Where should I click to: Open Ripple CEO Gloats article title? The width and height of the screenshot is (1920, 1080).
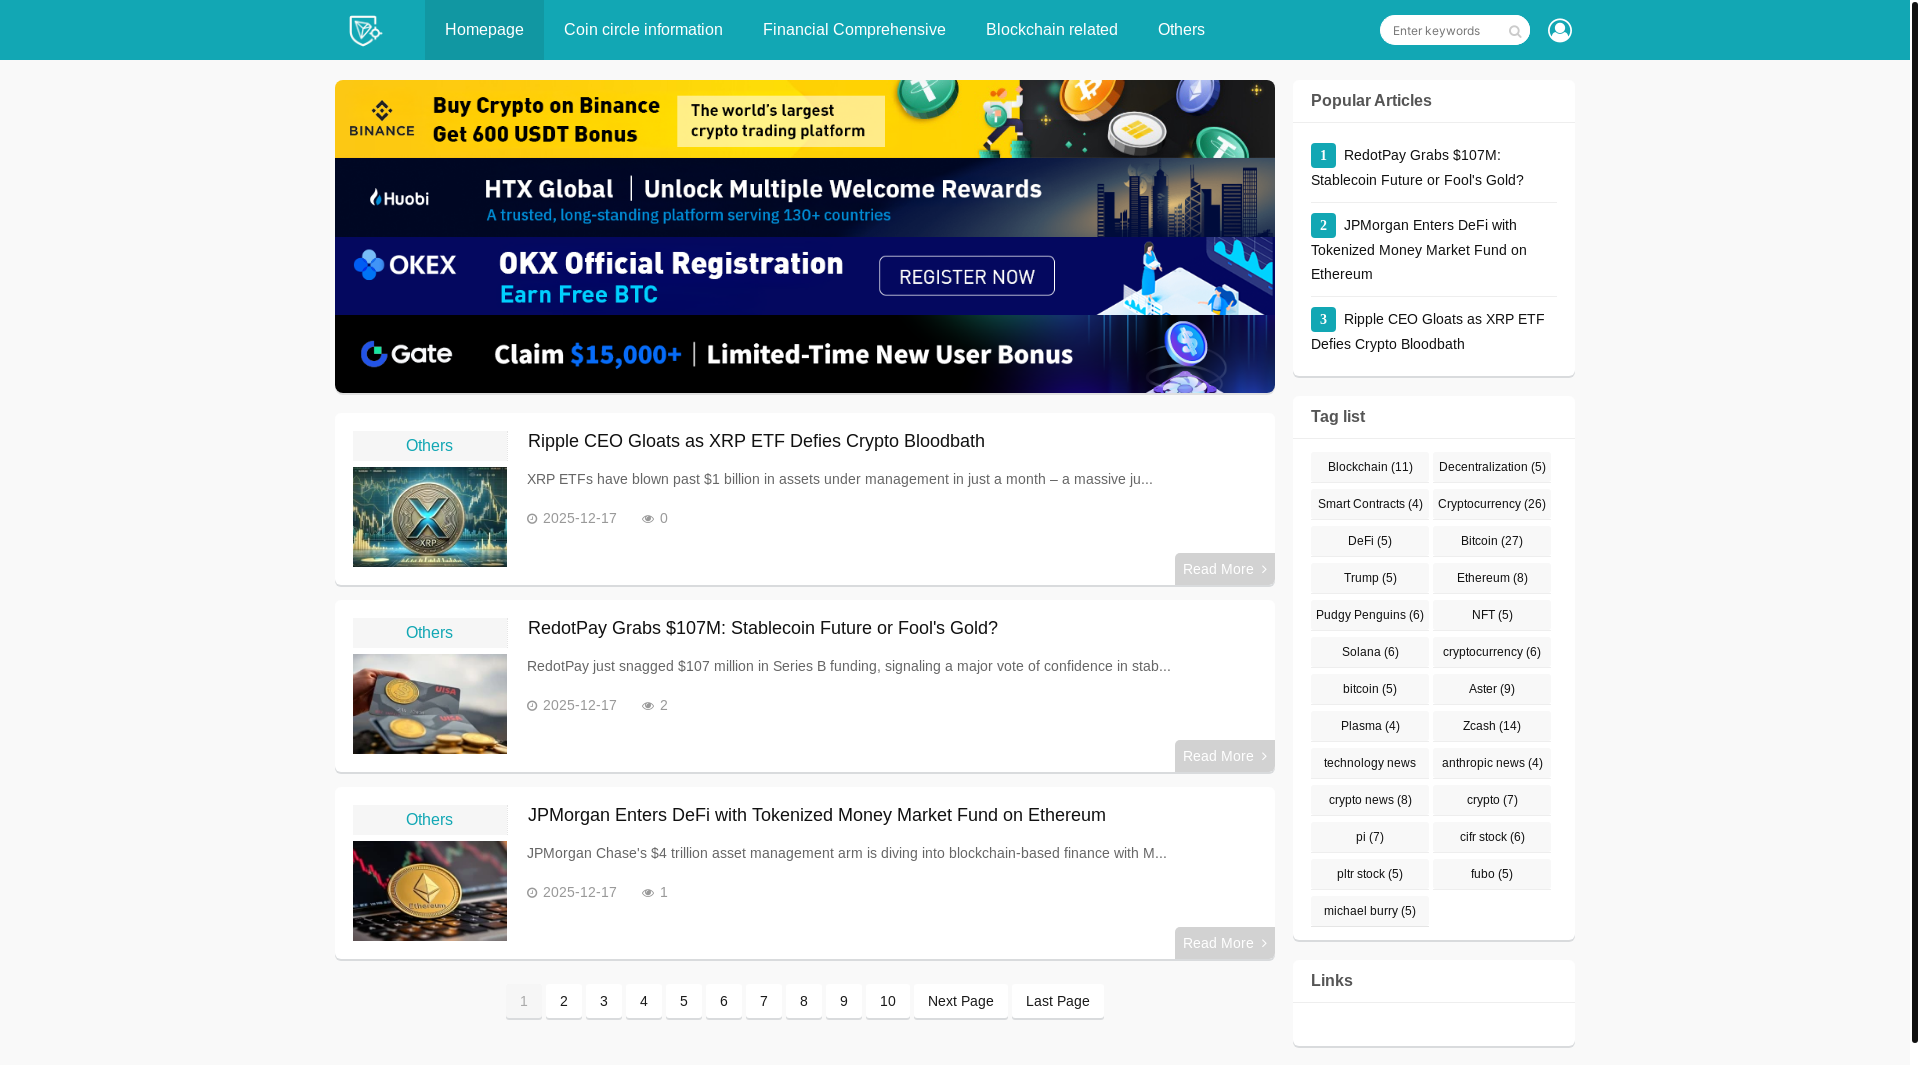click(x=756, y=441)
